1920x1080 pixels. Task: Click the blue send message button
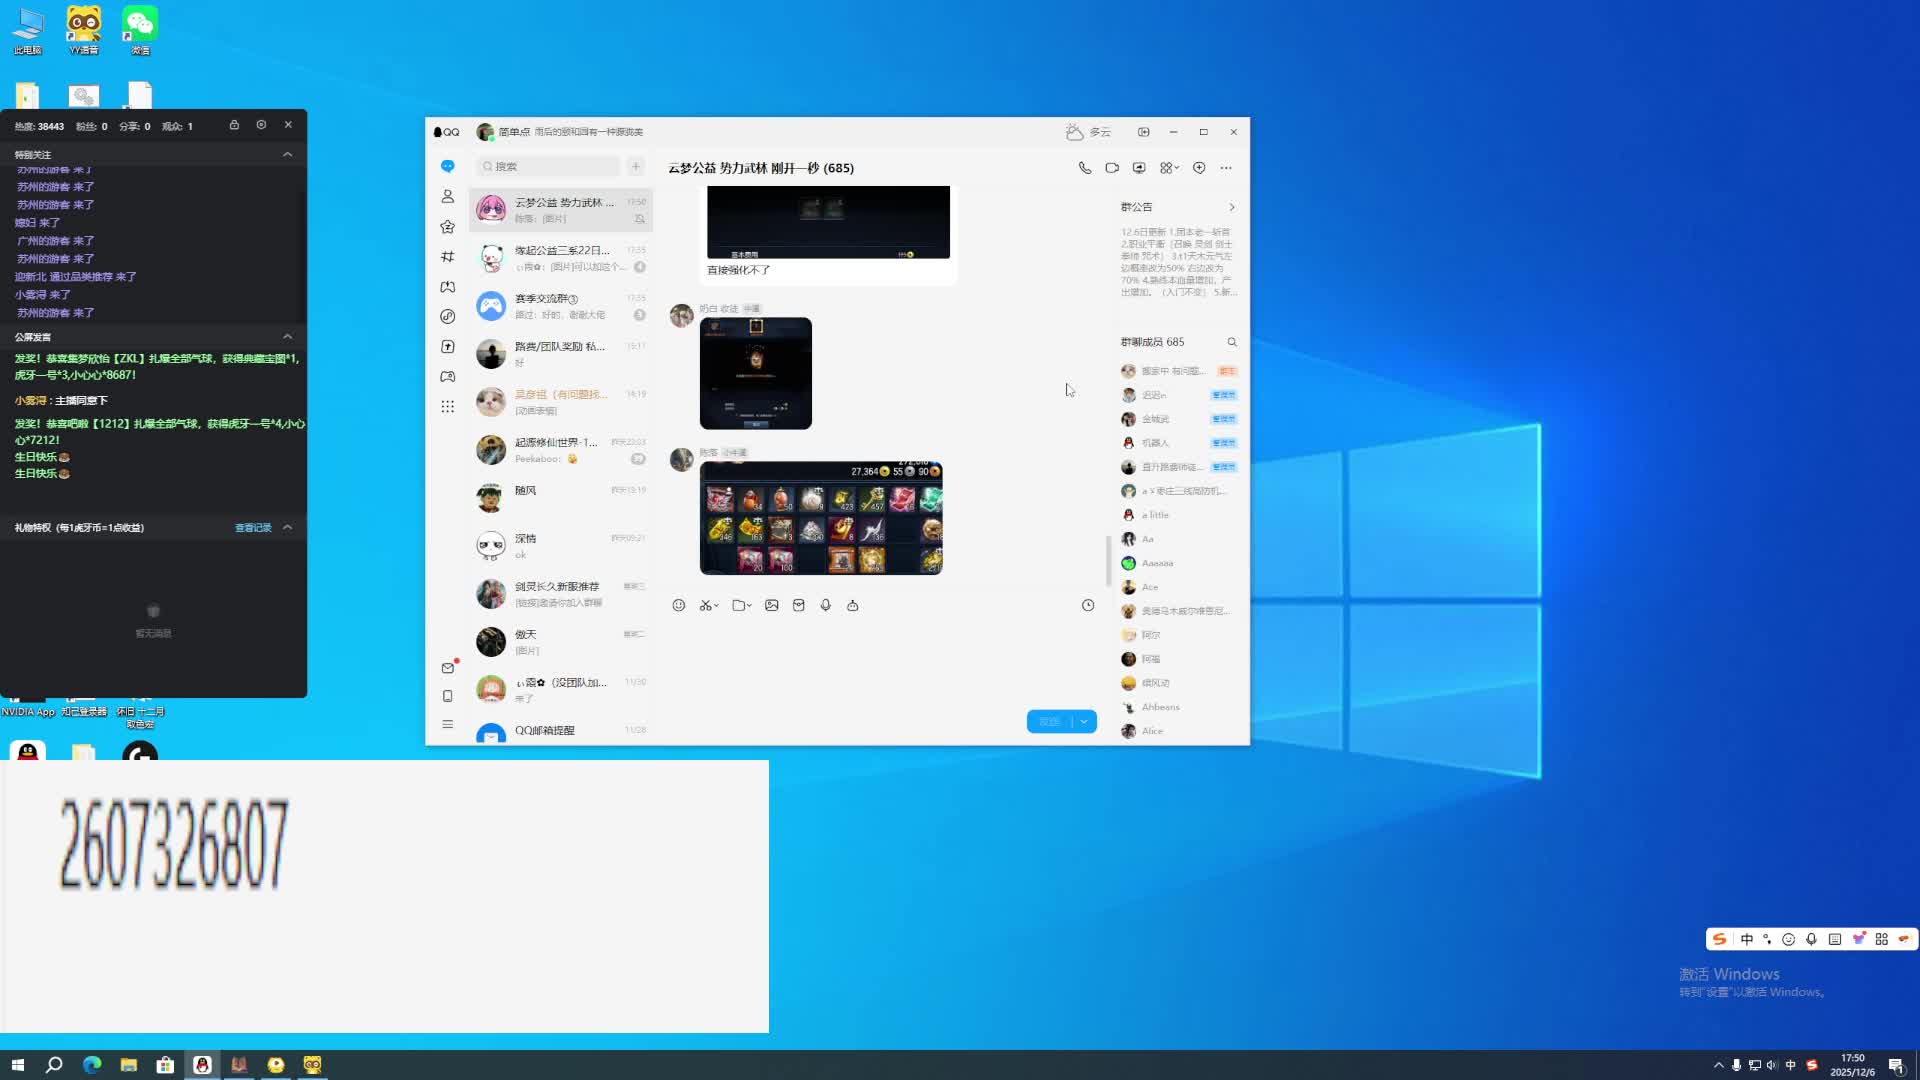pyautogui.click(x=1049, y=722)
